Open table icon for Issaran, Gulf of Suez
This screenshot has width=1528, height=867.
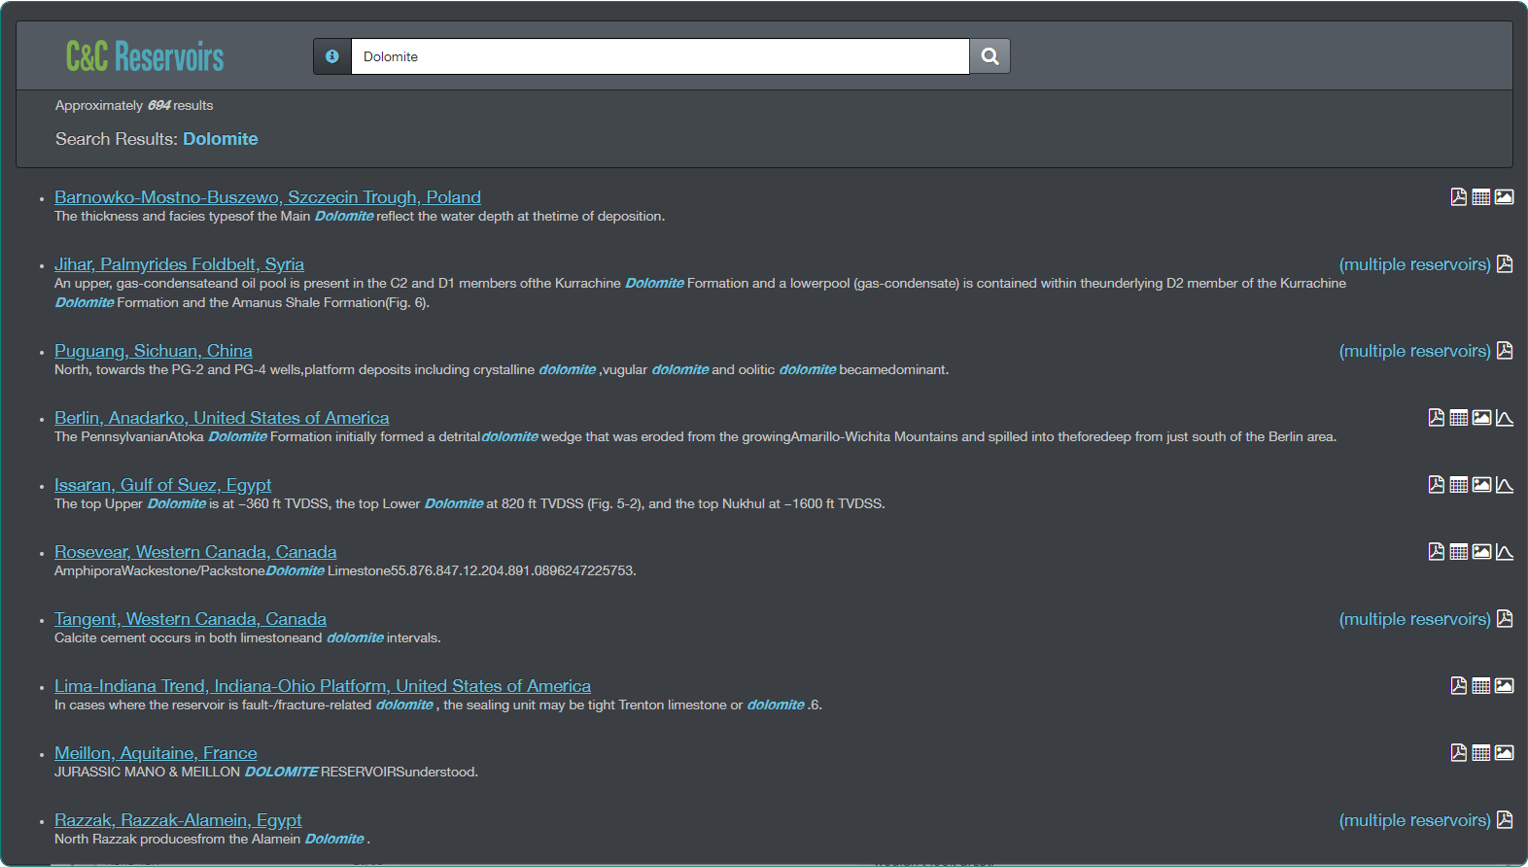pyautogui.click(x=1459, y=485)
